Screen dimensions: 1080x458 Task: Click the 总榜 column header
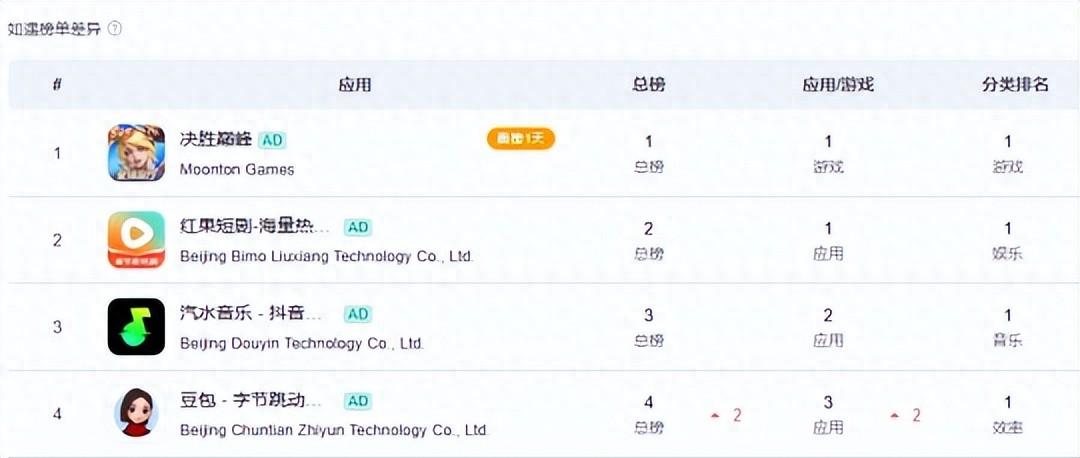(x=649, y=85)
